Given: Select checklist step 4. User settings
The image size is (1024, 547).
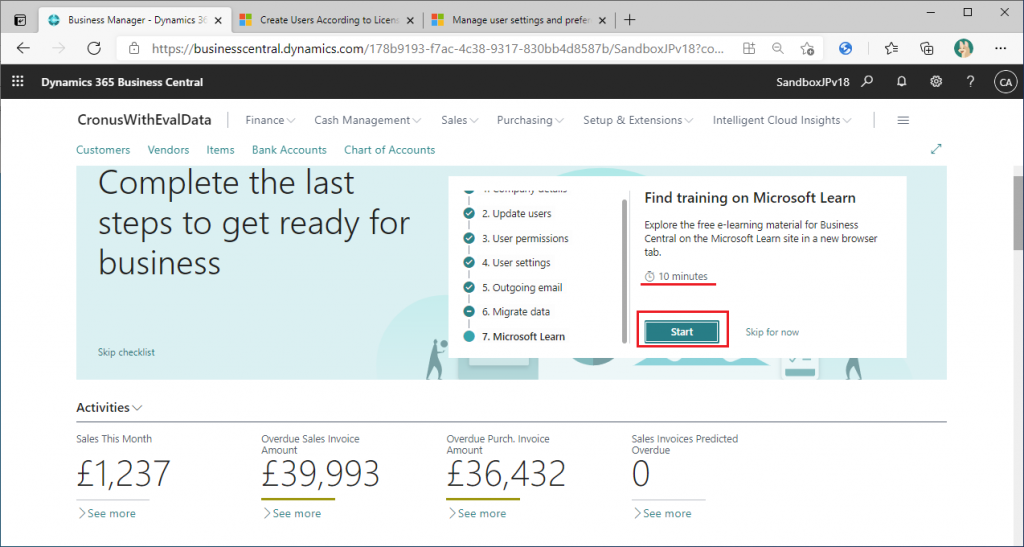Looking at the screenshot, I should (x=516, y=262).
